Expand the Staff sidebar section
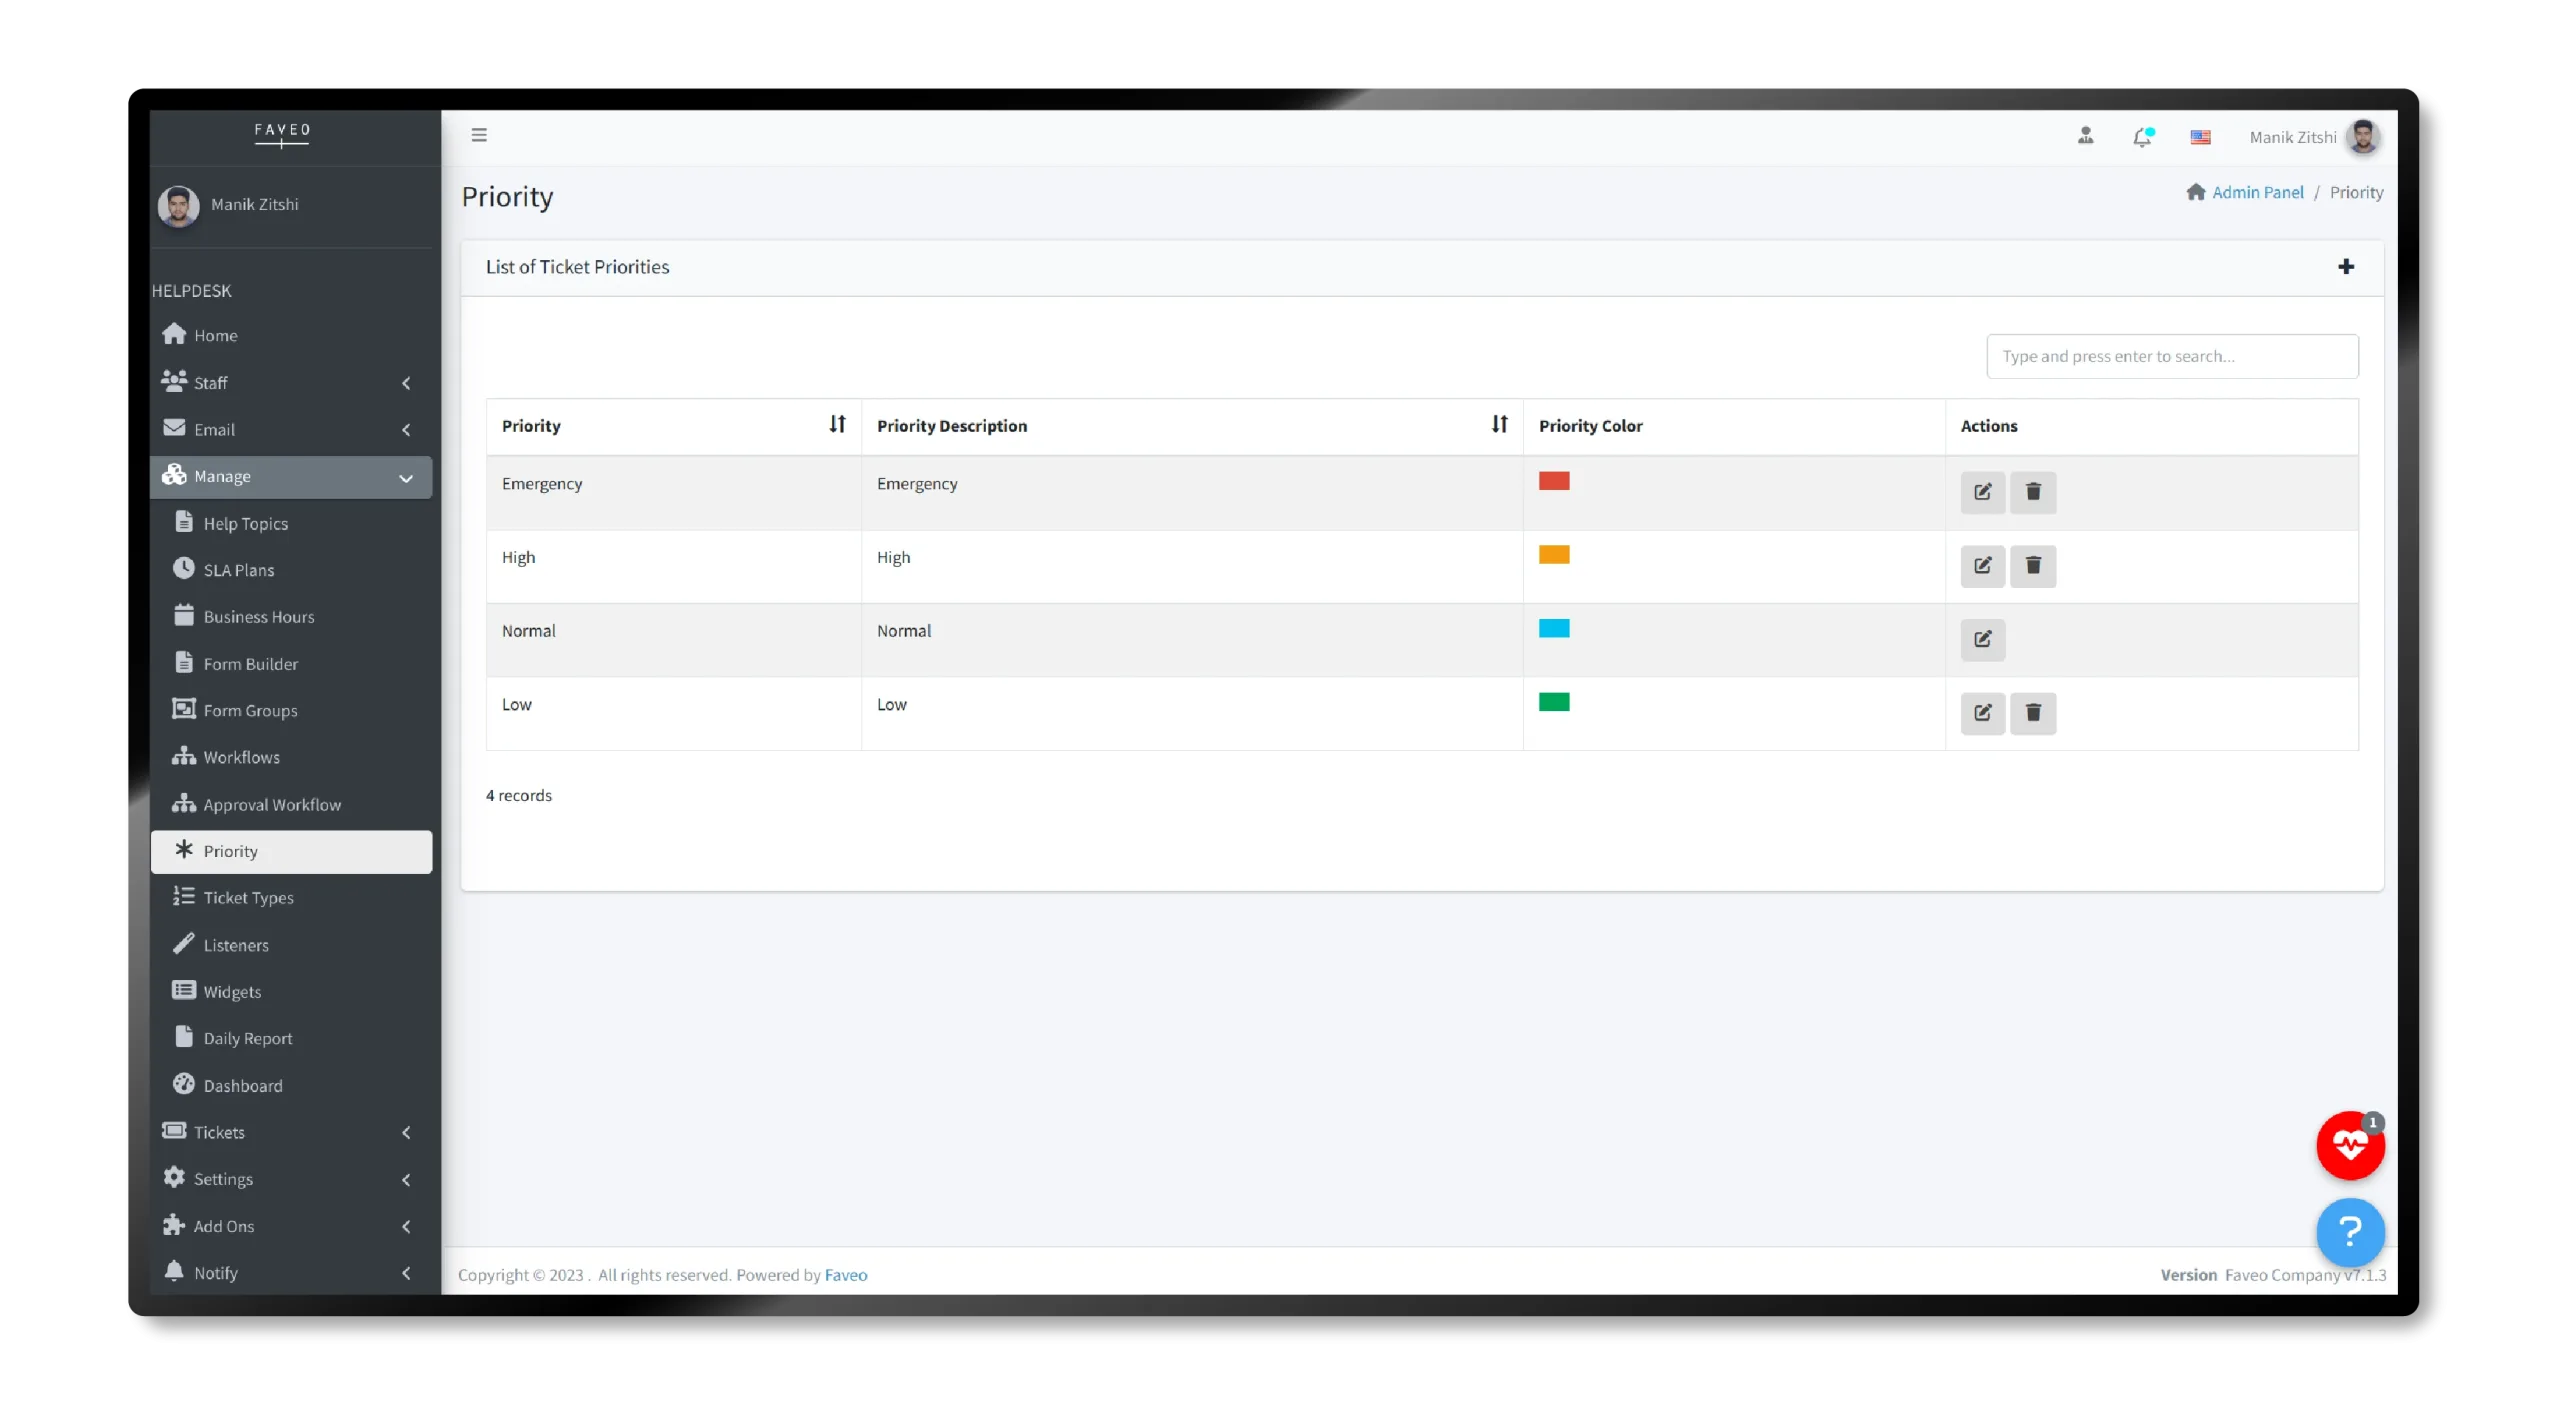 point(291,382)
